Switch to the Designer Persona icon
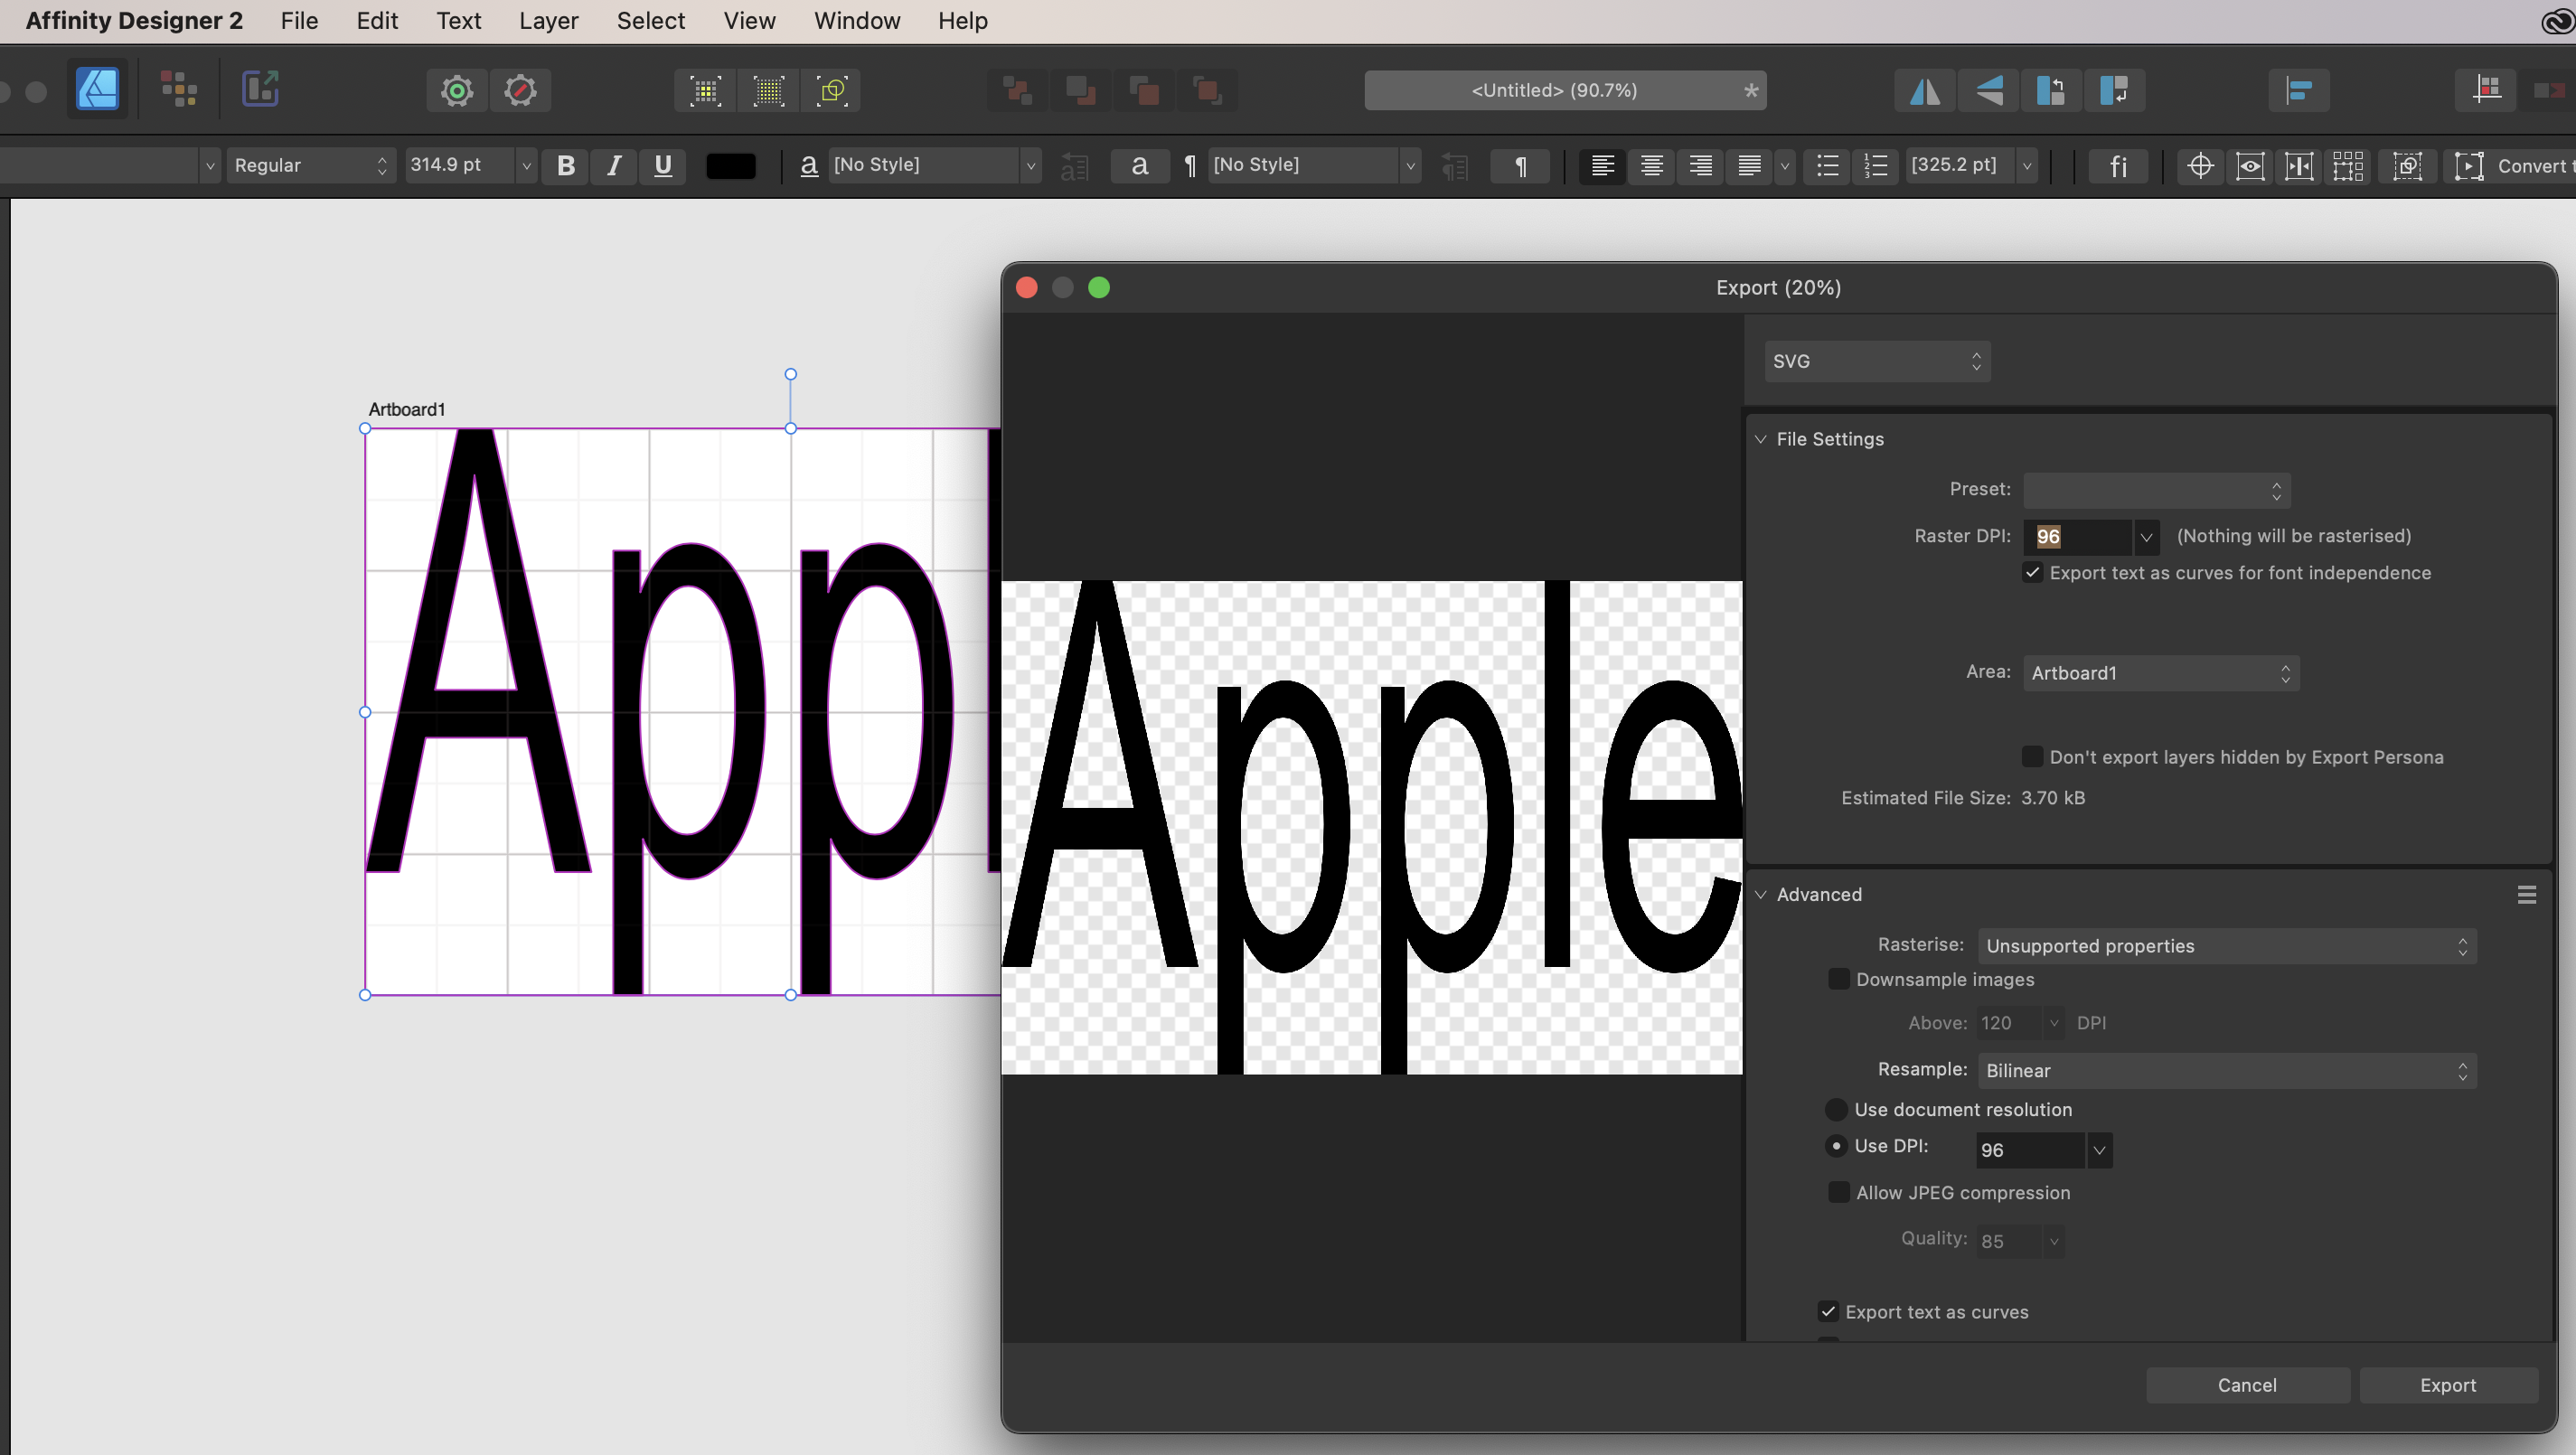The width and height of the screenshot is (2576, 1455). pyautogui.click(x=97, y=90)
